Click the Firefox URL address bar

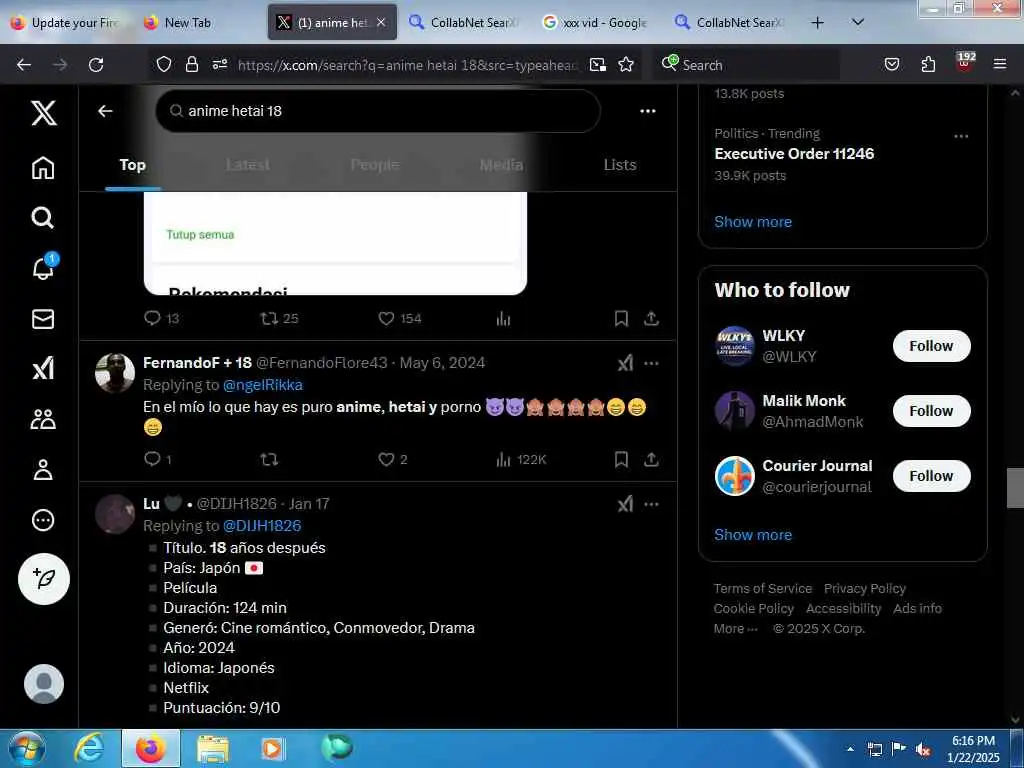[408, 65]
